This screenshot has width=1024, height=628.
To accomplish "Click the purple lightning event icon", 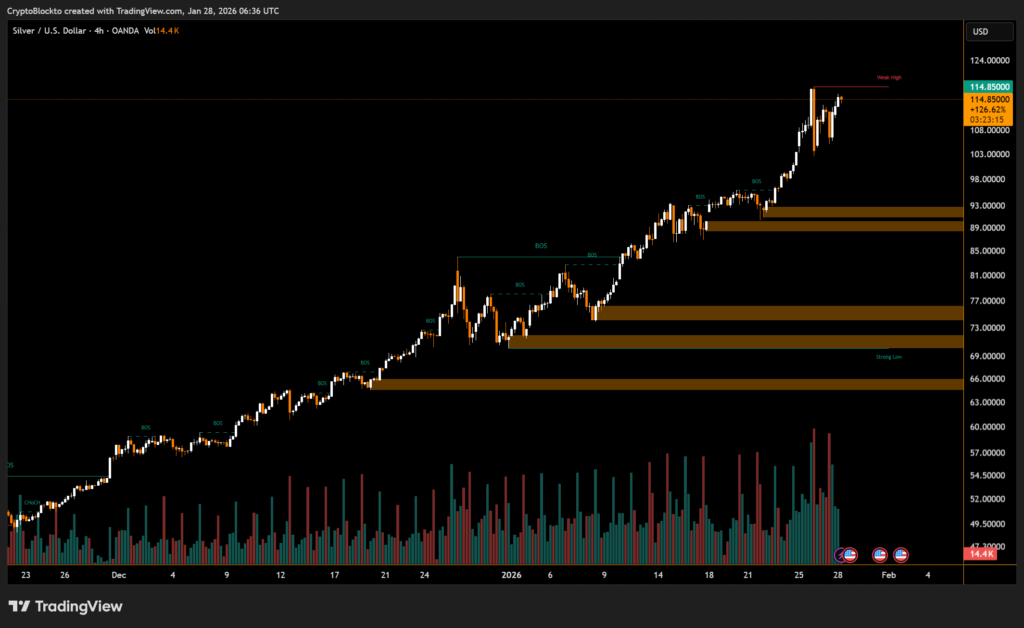I will point(841,554).
